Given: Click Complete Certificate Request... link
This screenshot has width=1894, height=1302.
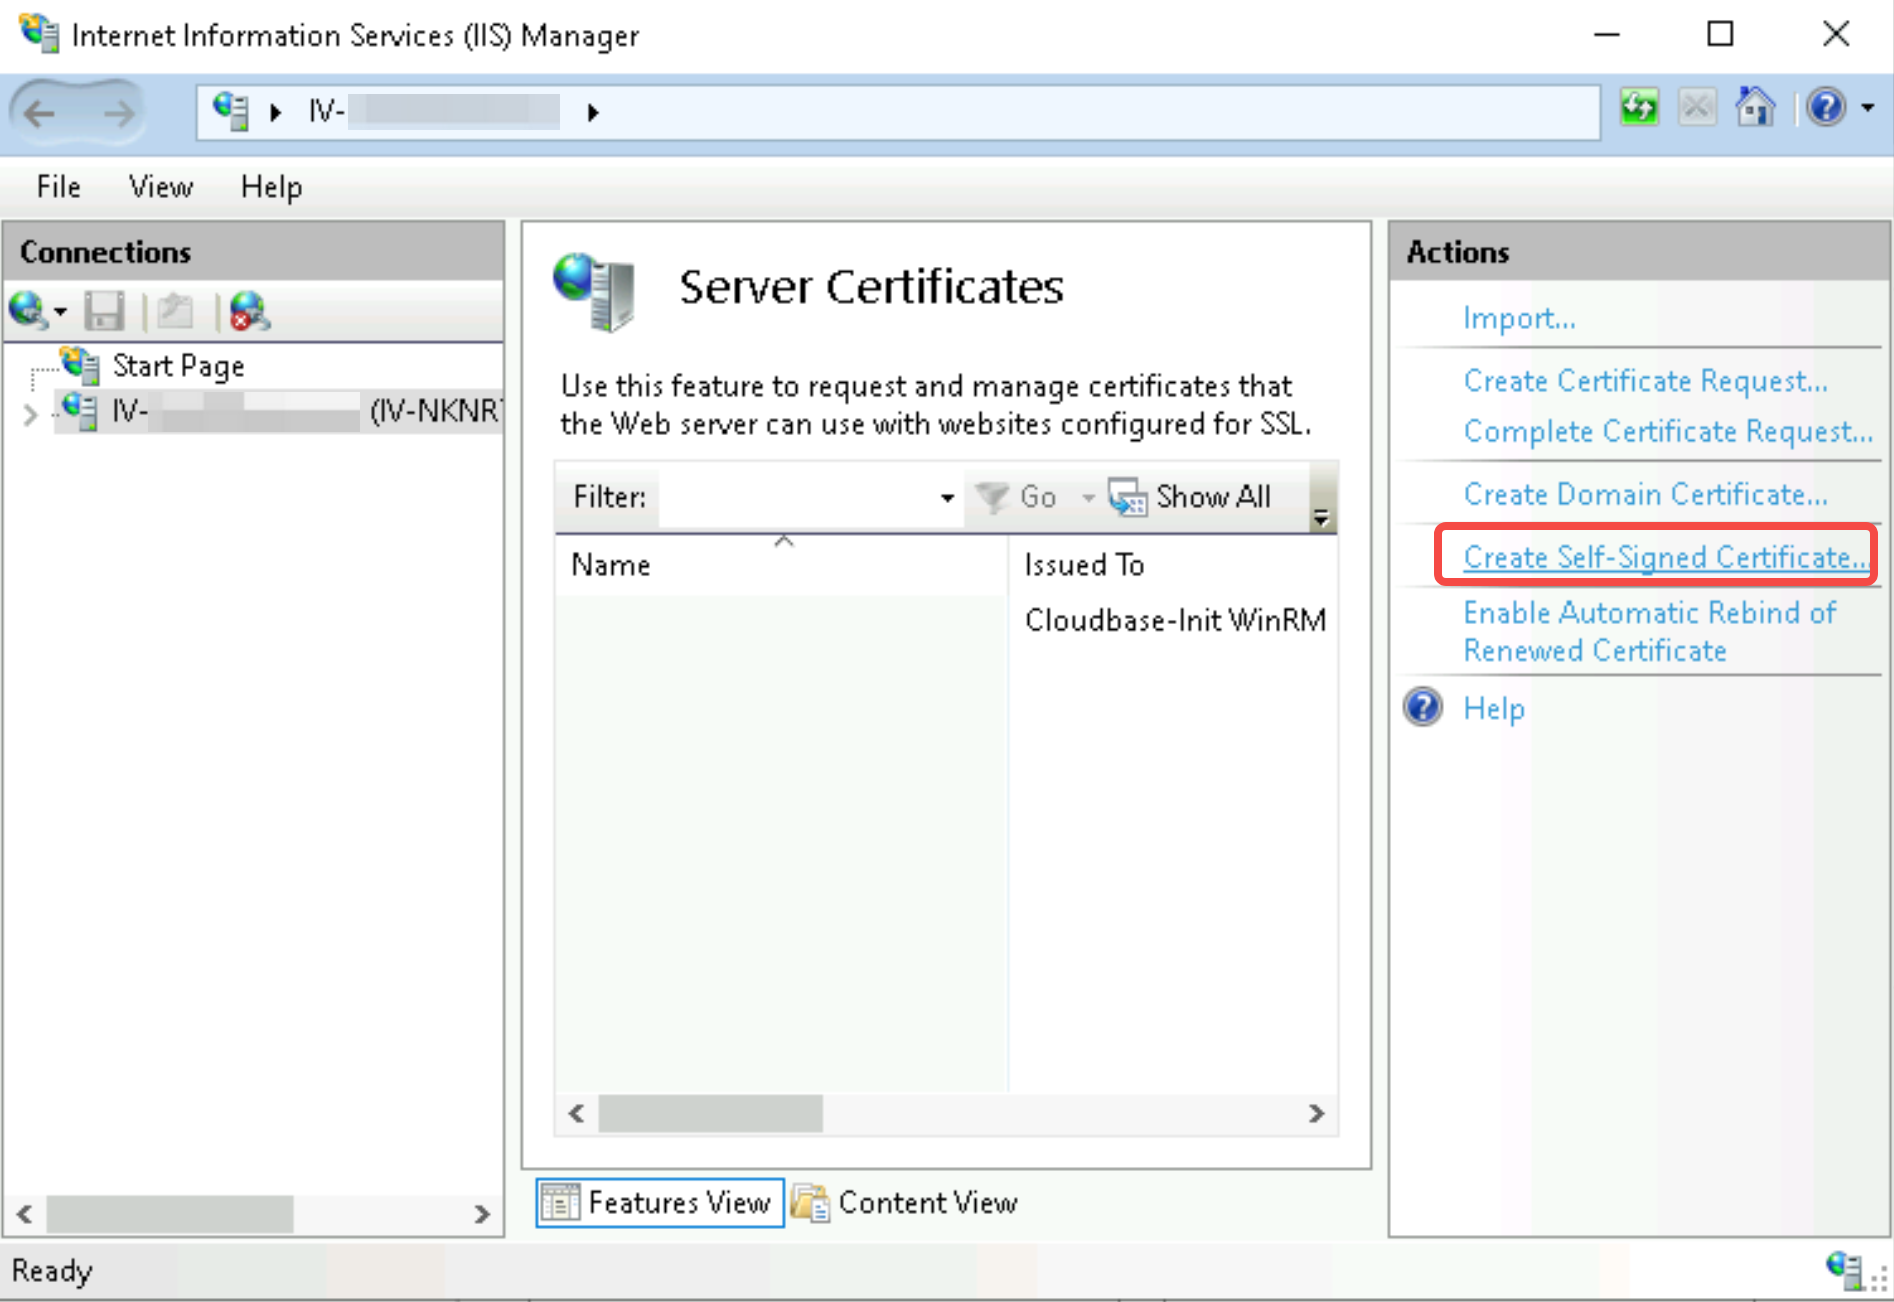Looking at the screenshot, I should coord(1668,431).
